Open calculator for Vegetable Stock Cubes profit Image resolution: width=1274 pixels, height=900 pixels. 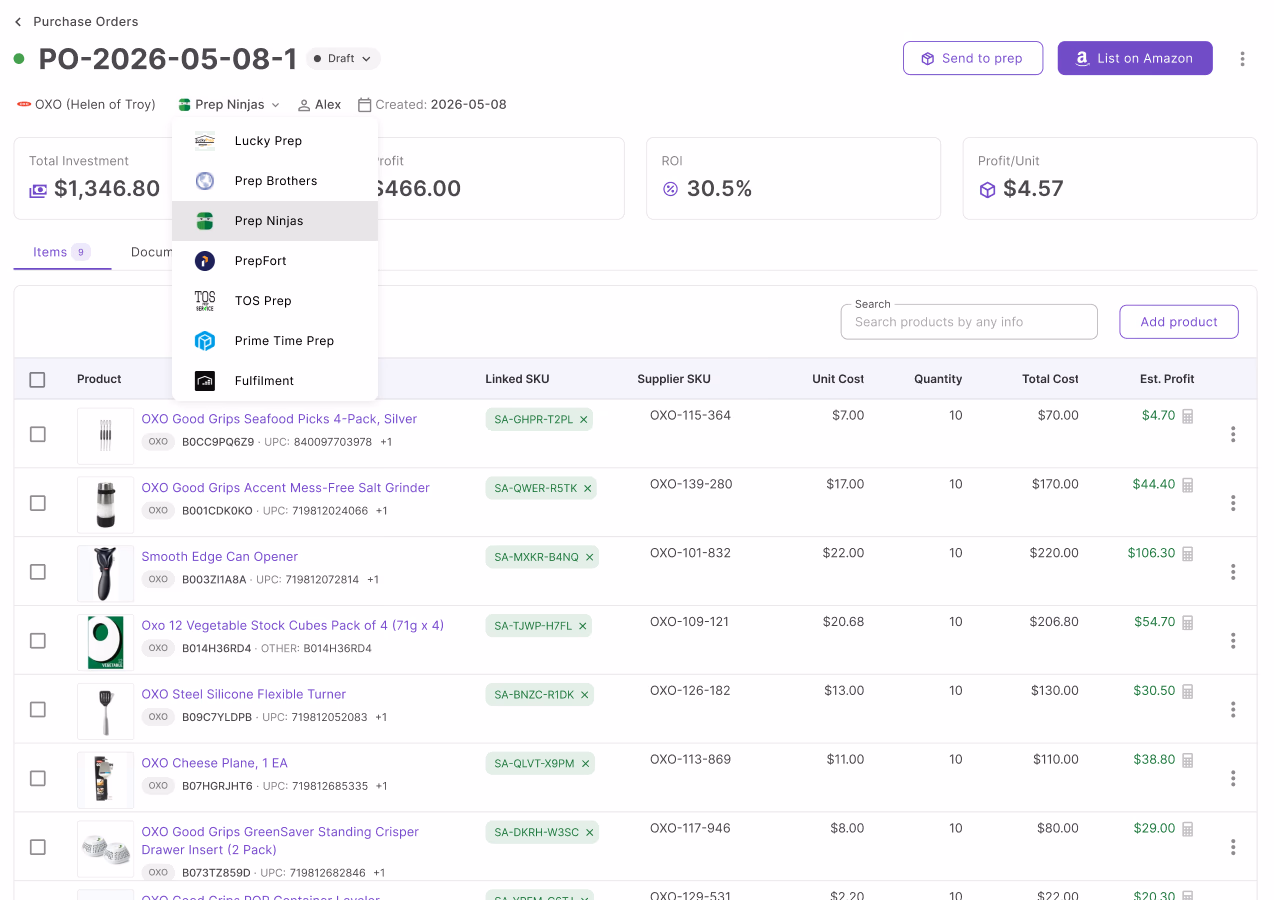point(1188,623)
